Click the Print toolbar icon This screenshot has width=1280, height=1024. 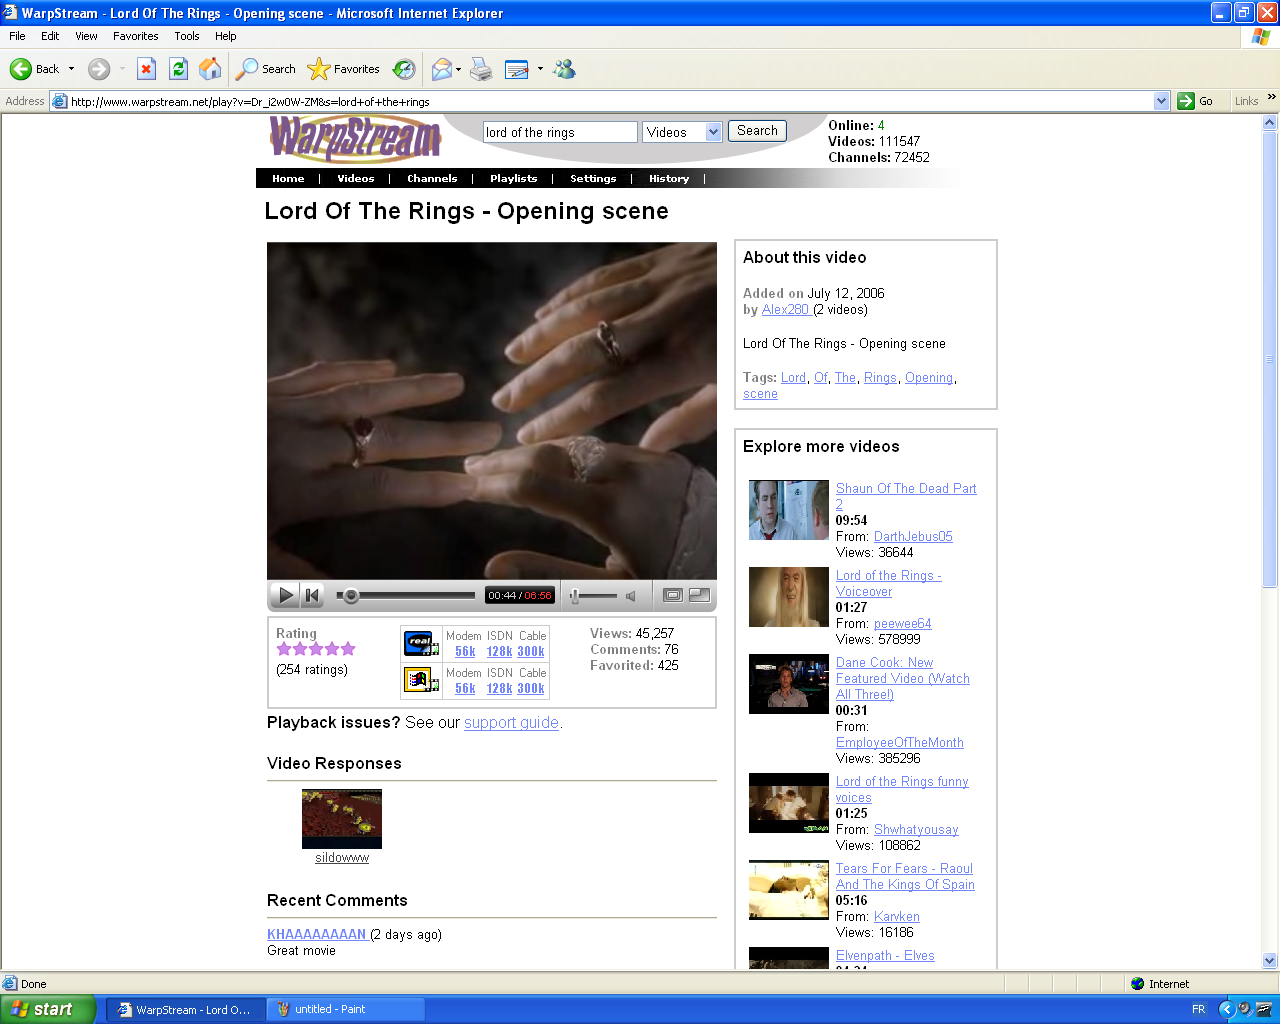[481, 69]
